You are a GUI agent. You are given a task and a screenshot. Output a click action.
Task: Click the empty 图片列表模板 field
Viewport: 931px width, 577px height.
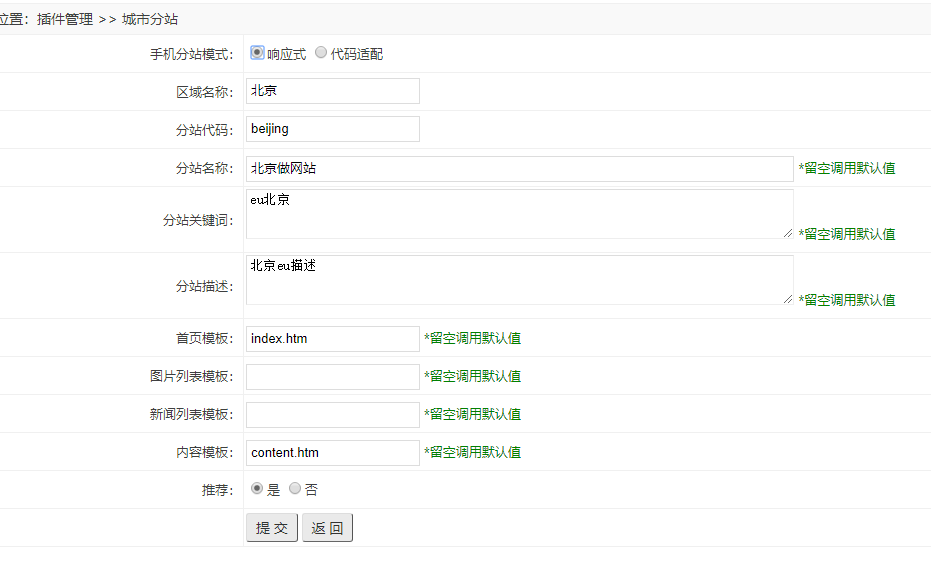tap(332, 377)
